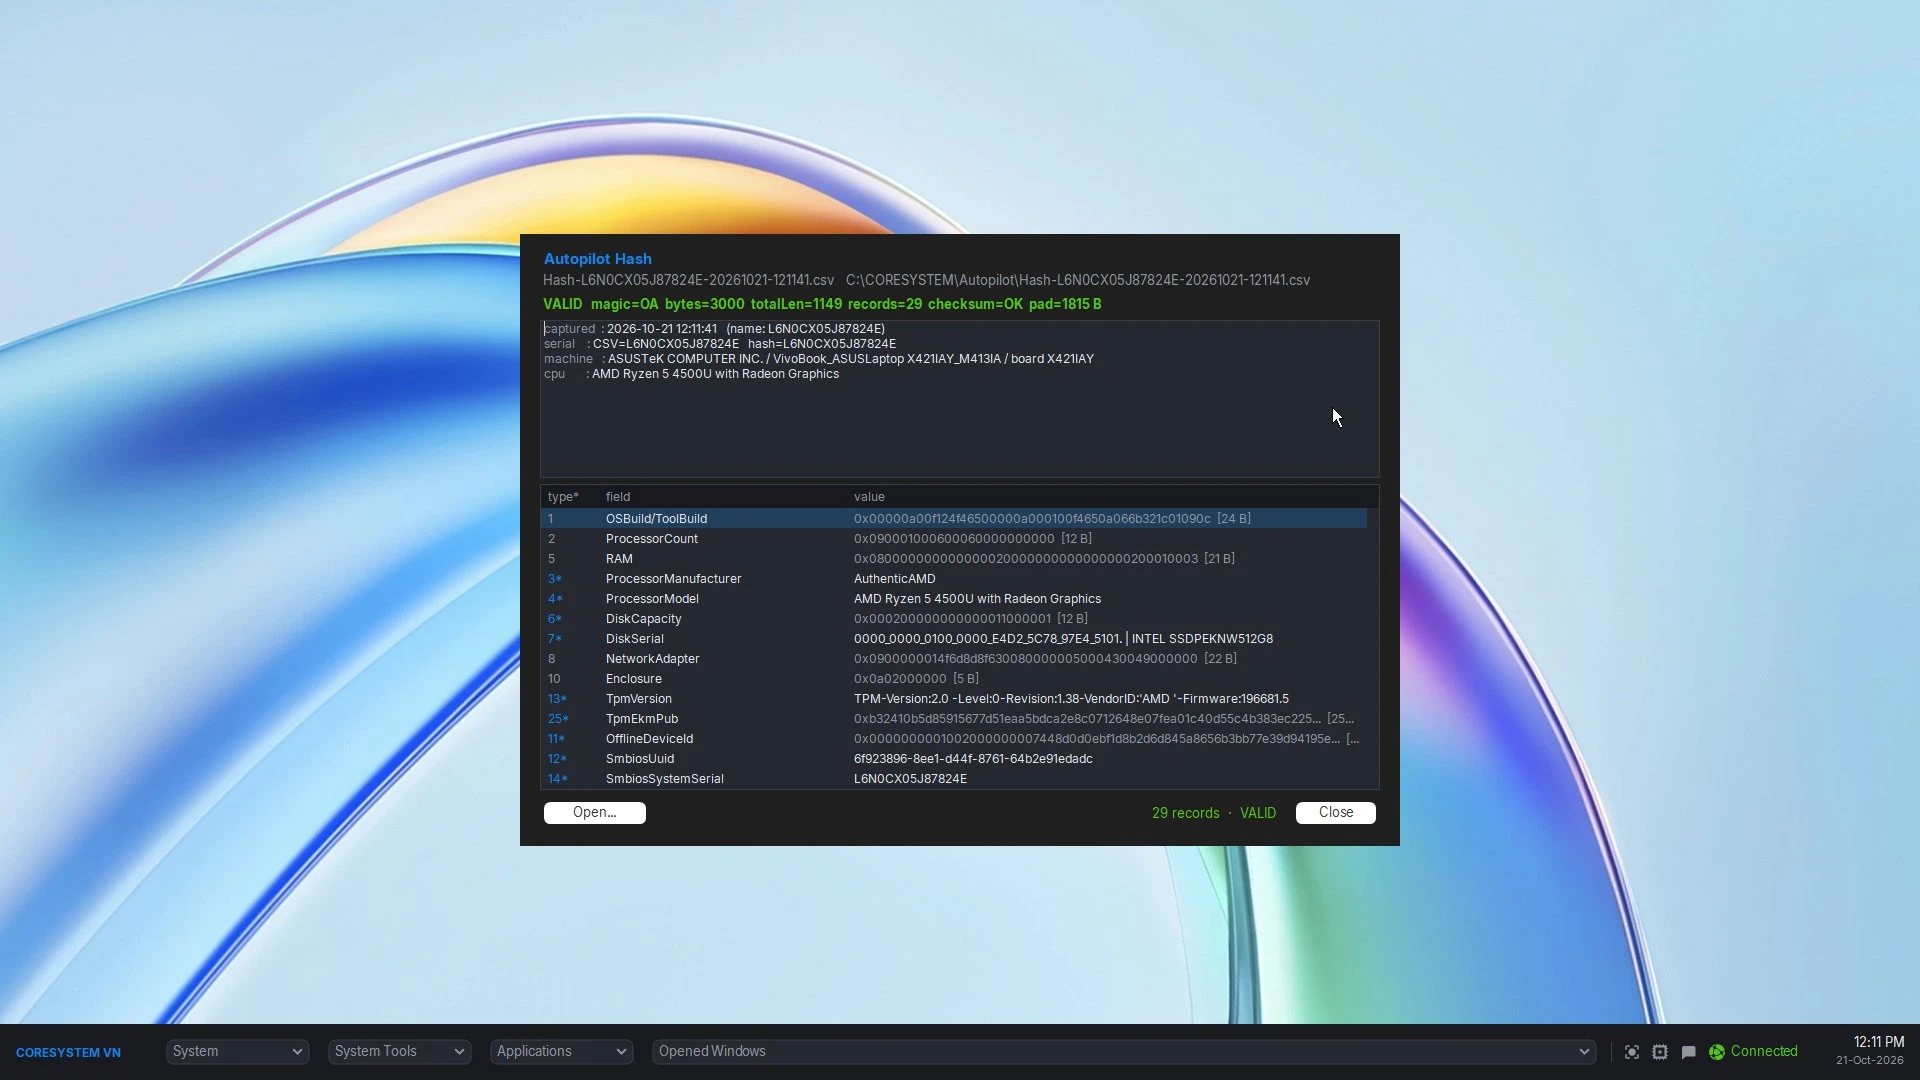Select the ProcessorManufacturer row

954,579
